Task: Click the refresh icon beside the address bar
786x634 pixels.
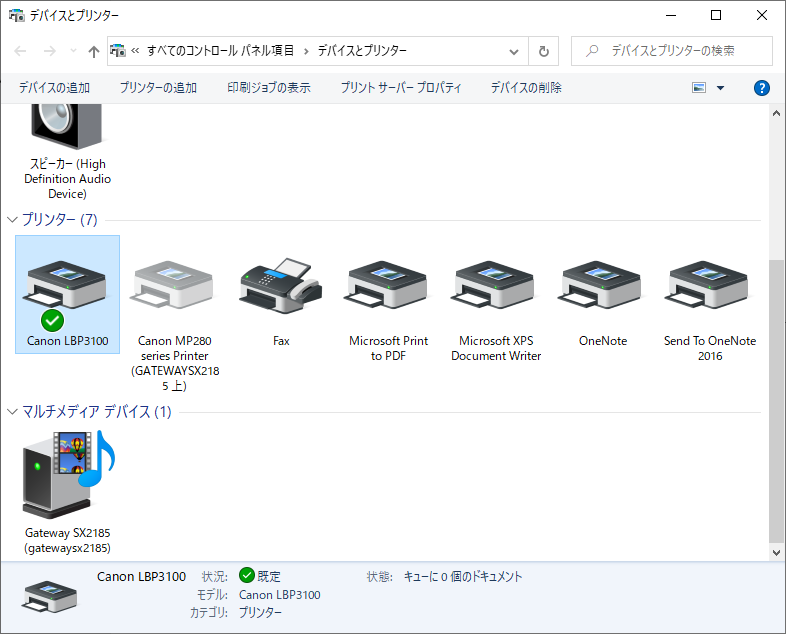Action: (x=543, y=51)
